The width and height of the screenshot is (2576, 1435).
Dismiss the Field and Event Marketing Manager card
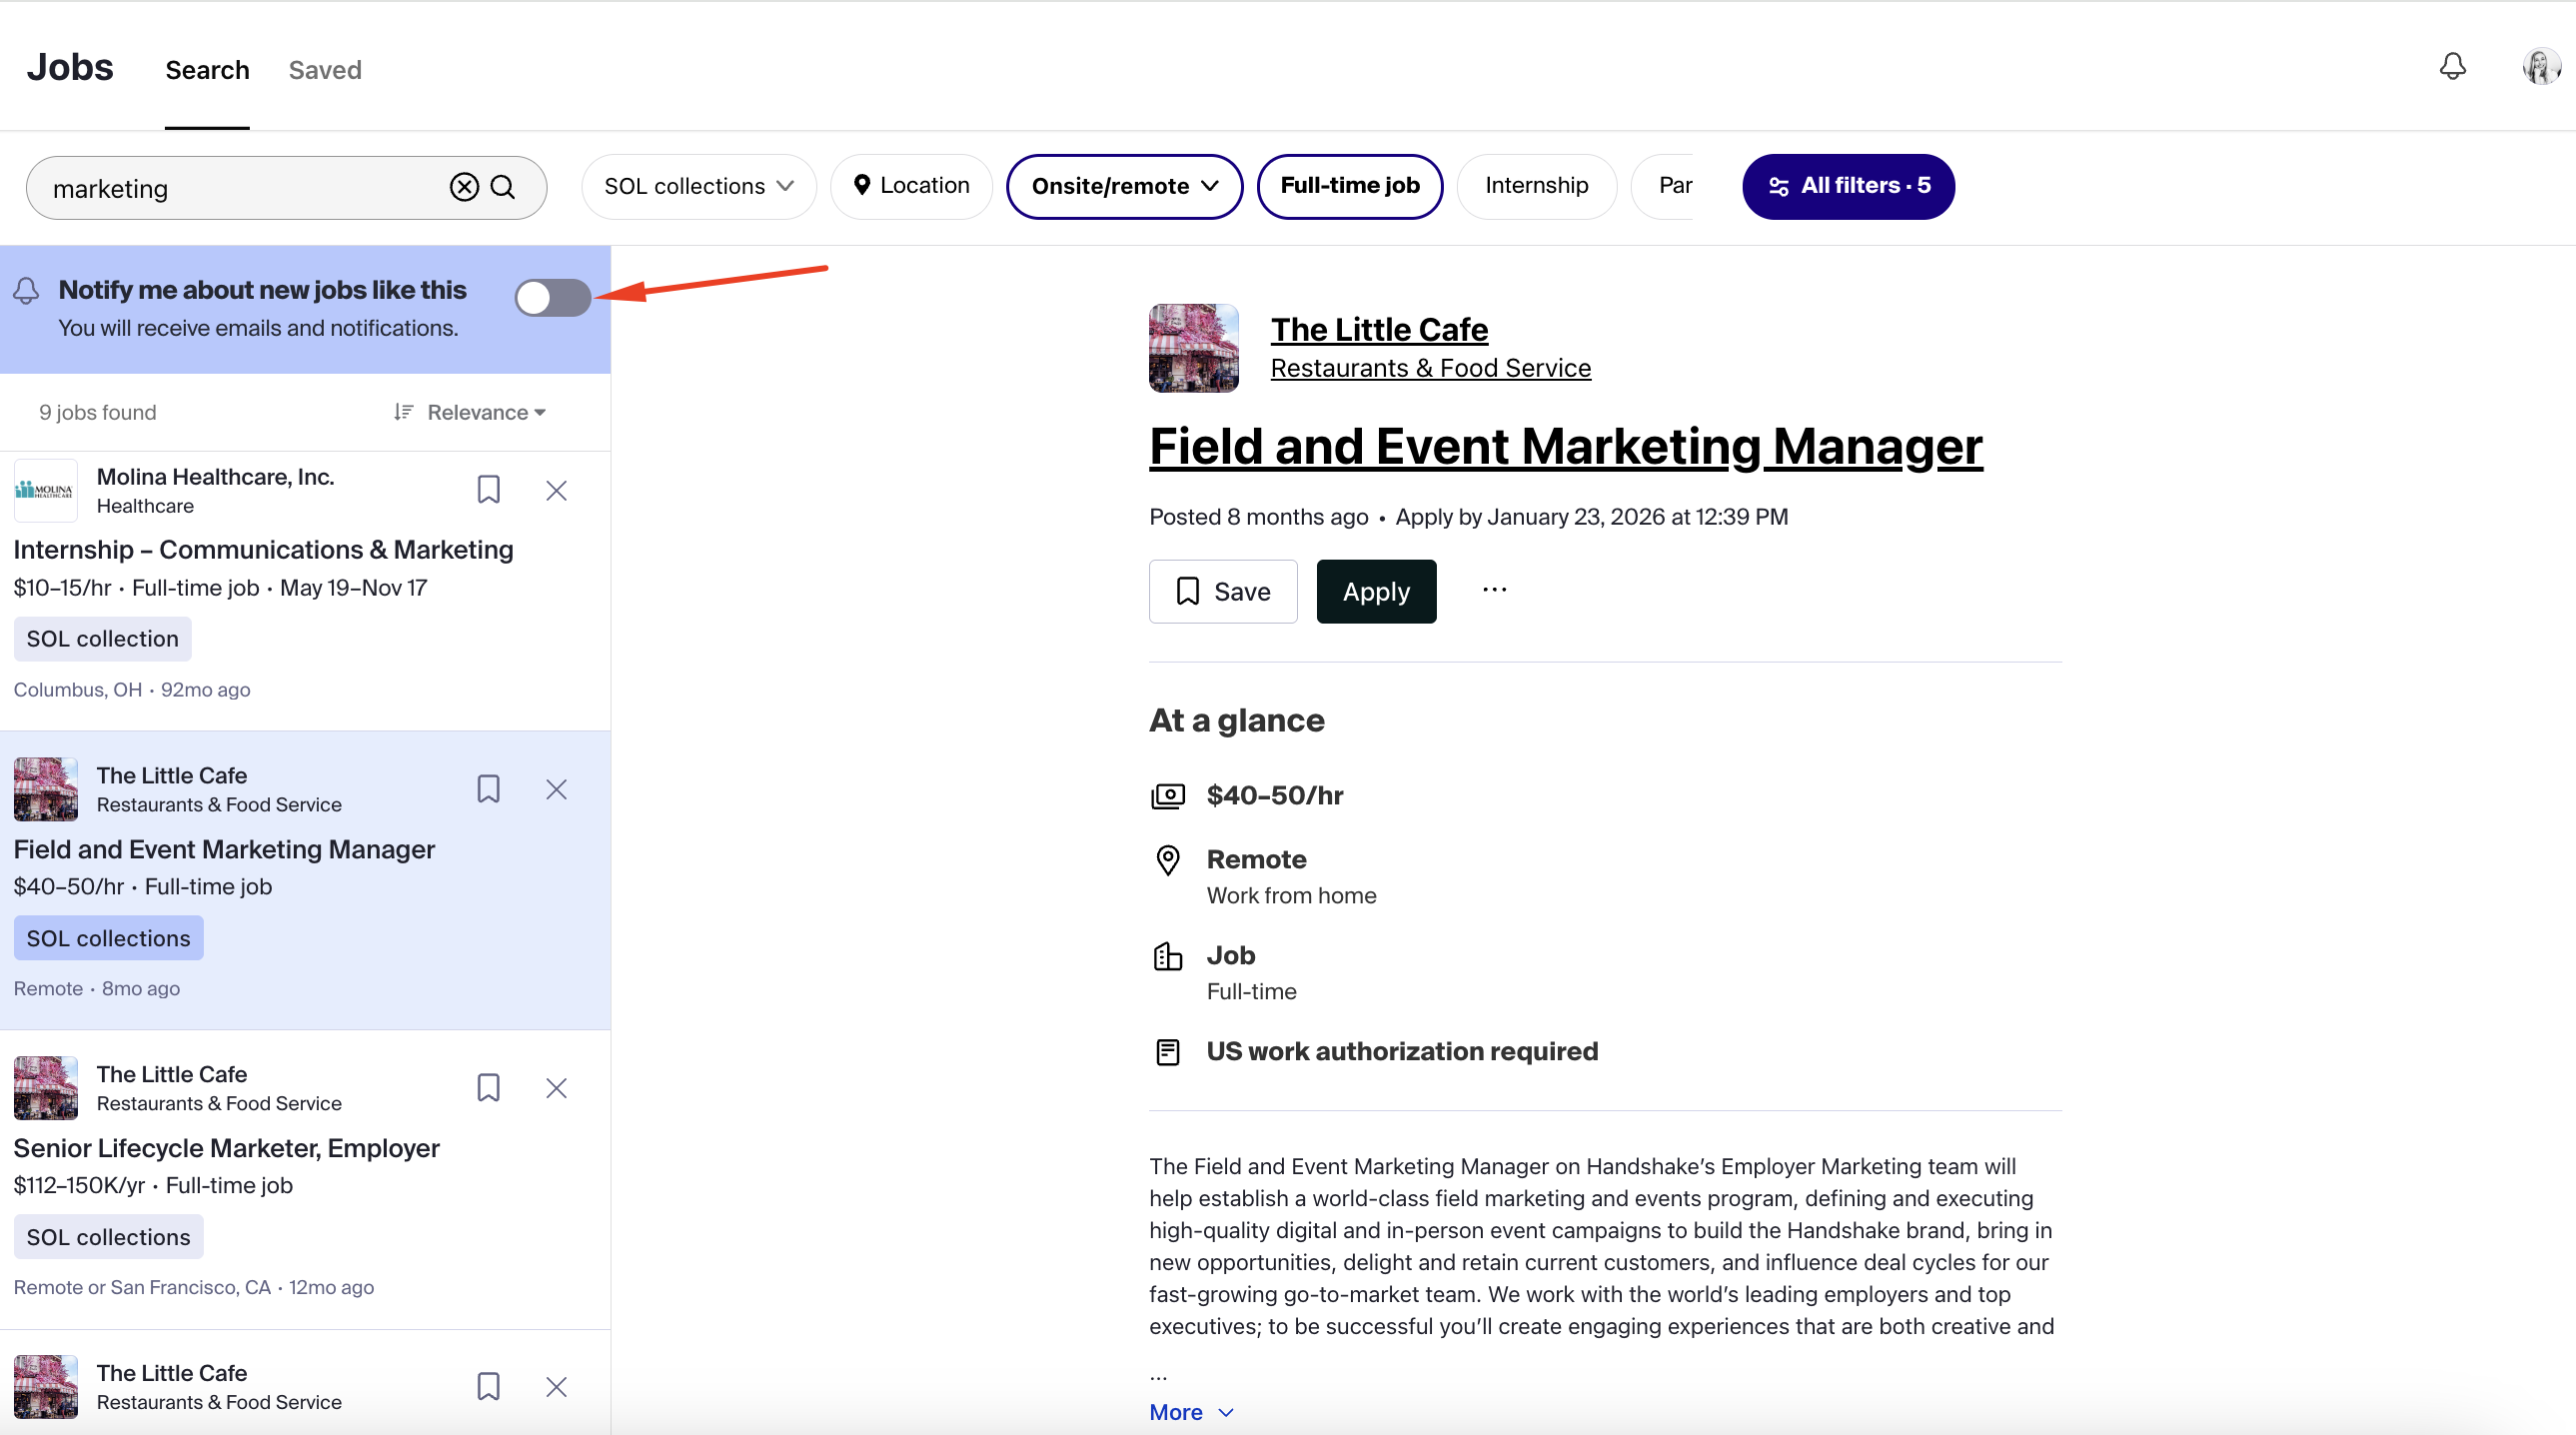tap(556, 789)
